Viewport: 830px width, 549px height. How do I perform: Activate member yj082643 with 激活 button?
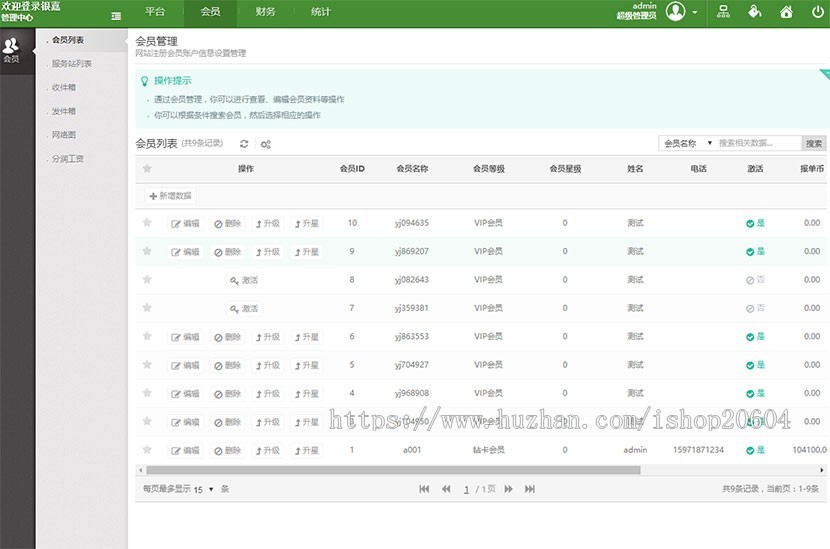coord(244,281)
